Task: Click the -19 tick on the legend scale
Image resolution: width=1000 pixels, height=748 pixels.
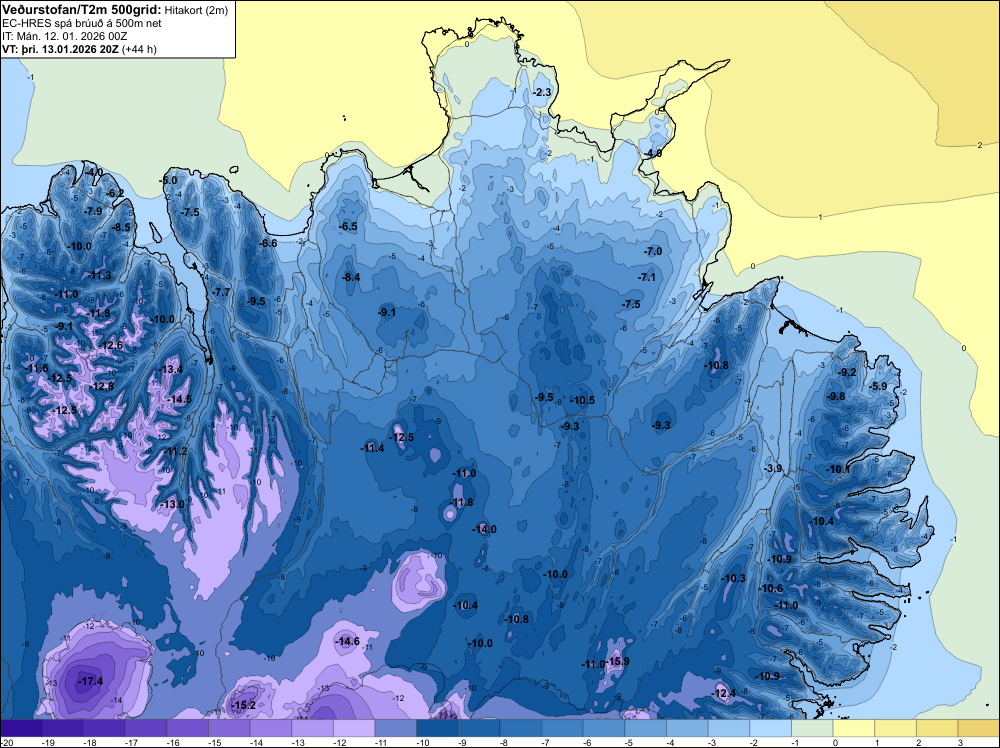Action: (47, 742)
